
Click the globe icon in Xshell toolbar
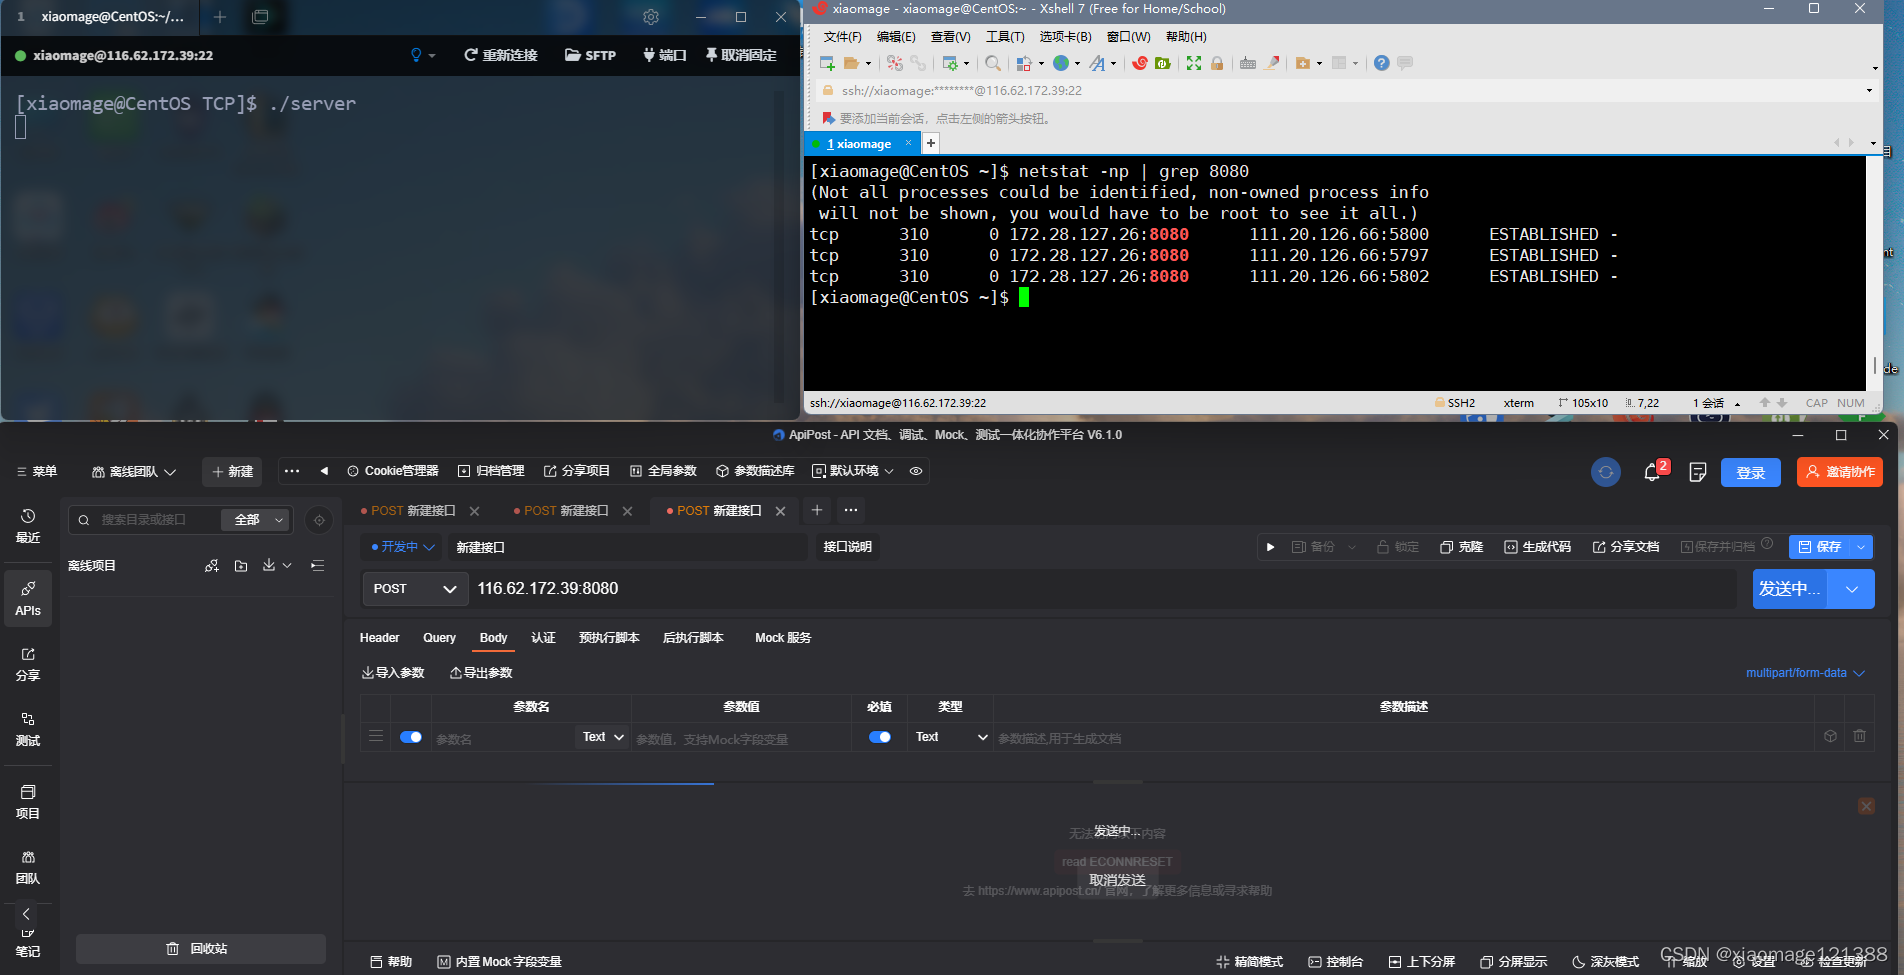click(1061, 63)
